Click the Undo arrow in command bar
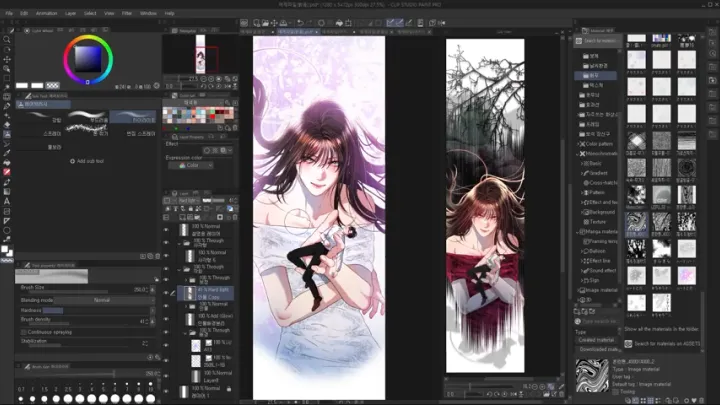 click(x=300, y=22)
